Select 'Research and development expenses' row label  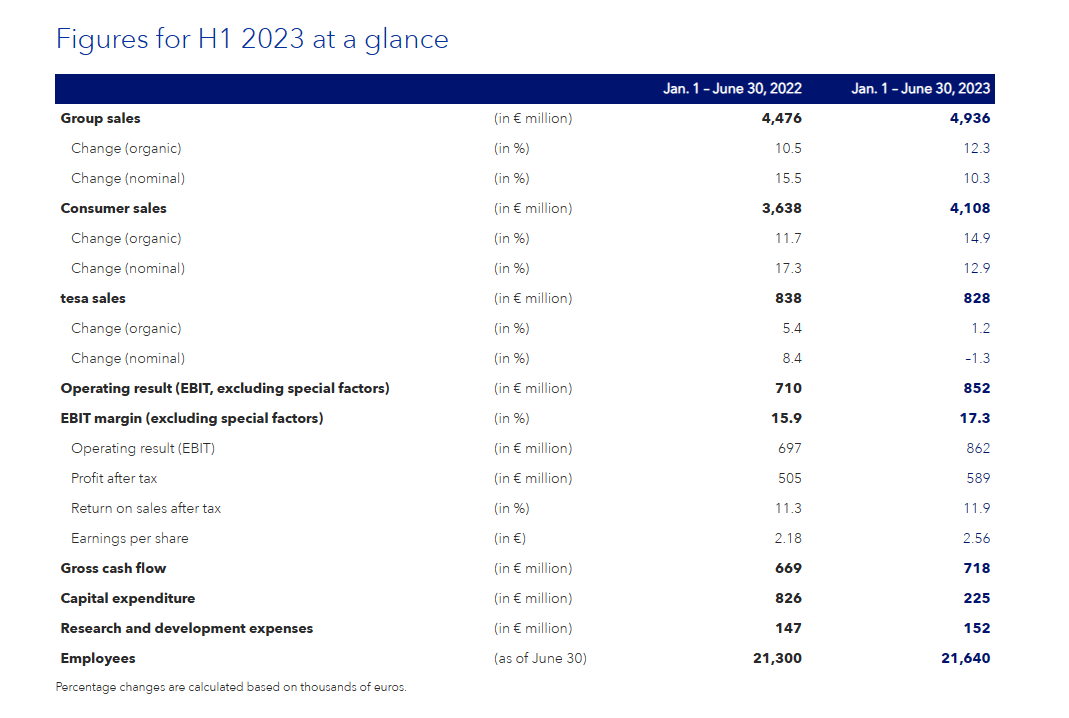click(x=187, y=628)
